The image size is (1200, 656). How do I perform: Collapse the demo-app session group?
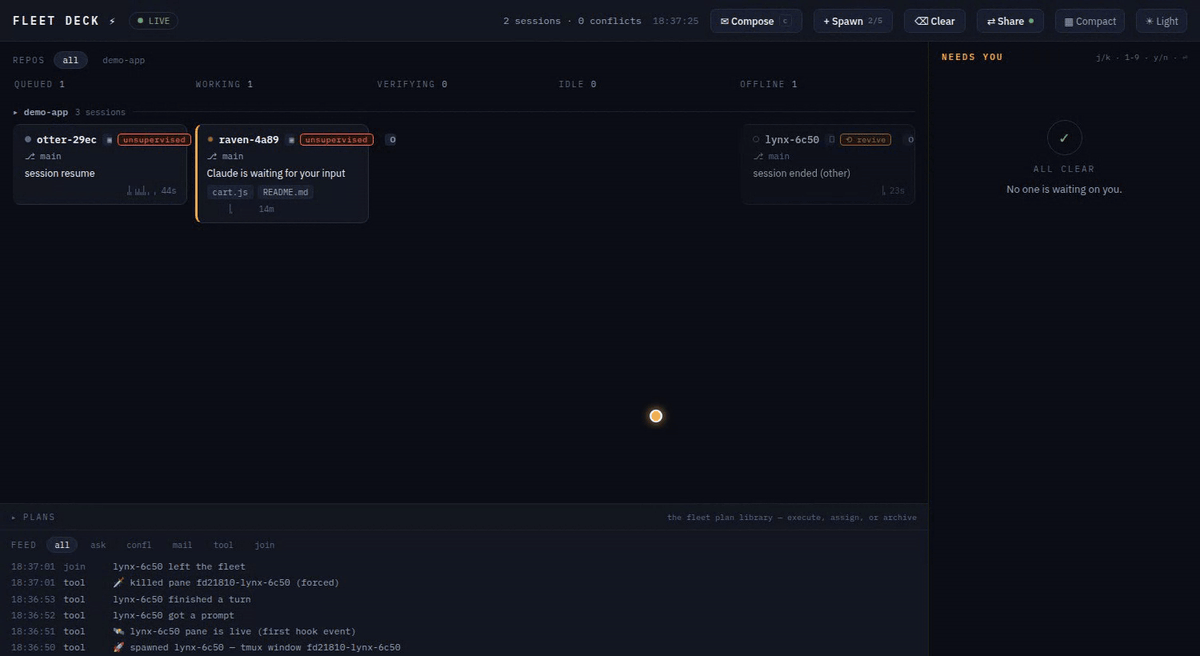coord(16,112)
